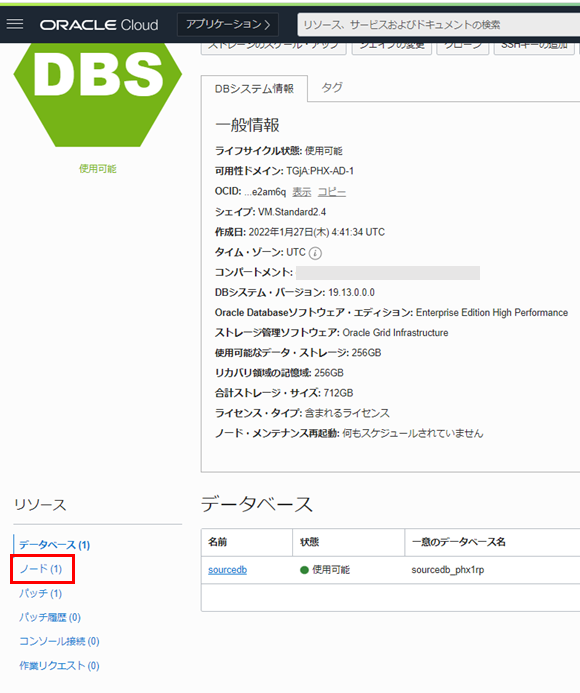Viewport: 580px width, 693px height.
Task: Switch to the DBシステム情報 tab
Action: pos(254,89)
